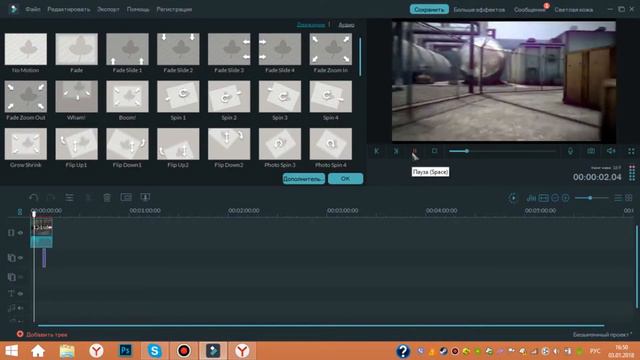Select the Fade motion preset
Viewport: 640px width, 360px height.
[76, 49]
